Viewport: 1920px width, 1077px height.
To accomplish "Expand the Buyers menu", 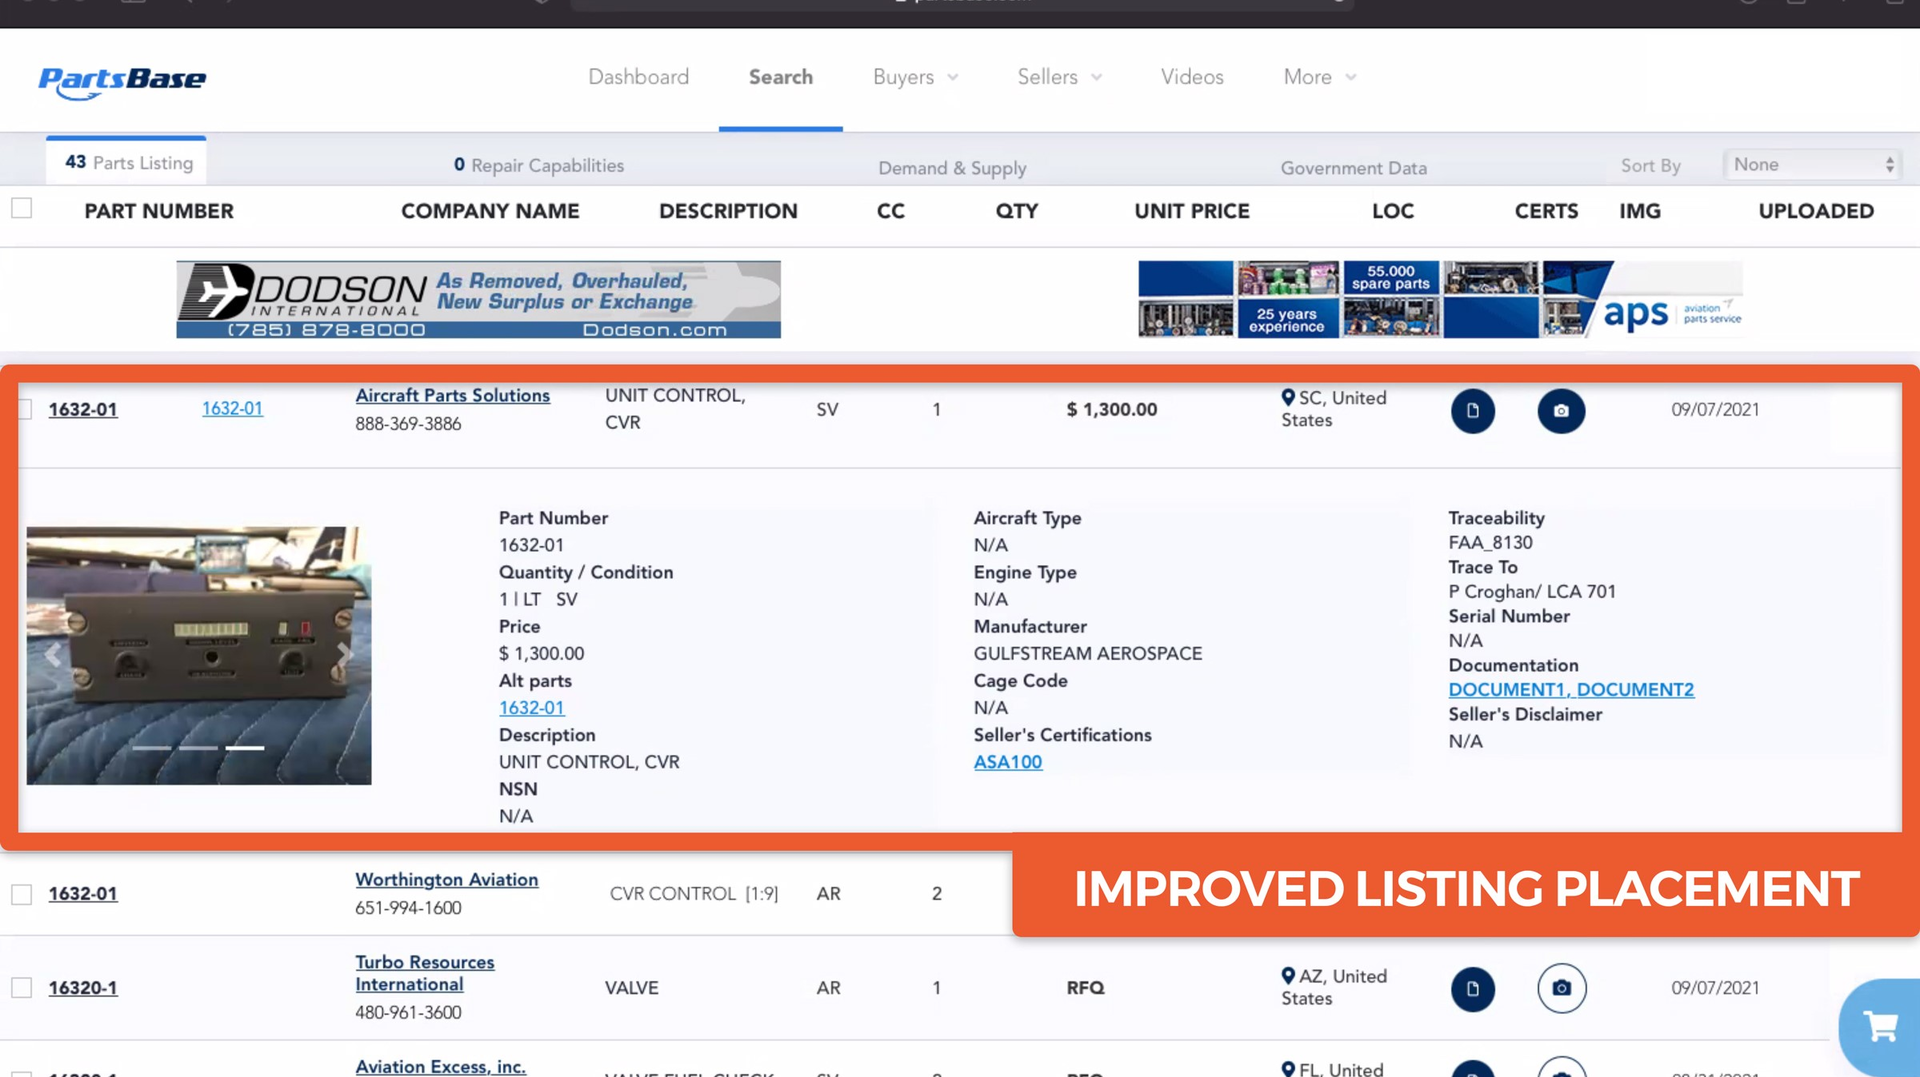I will (x=915, y=77).
